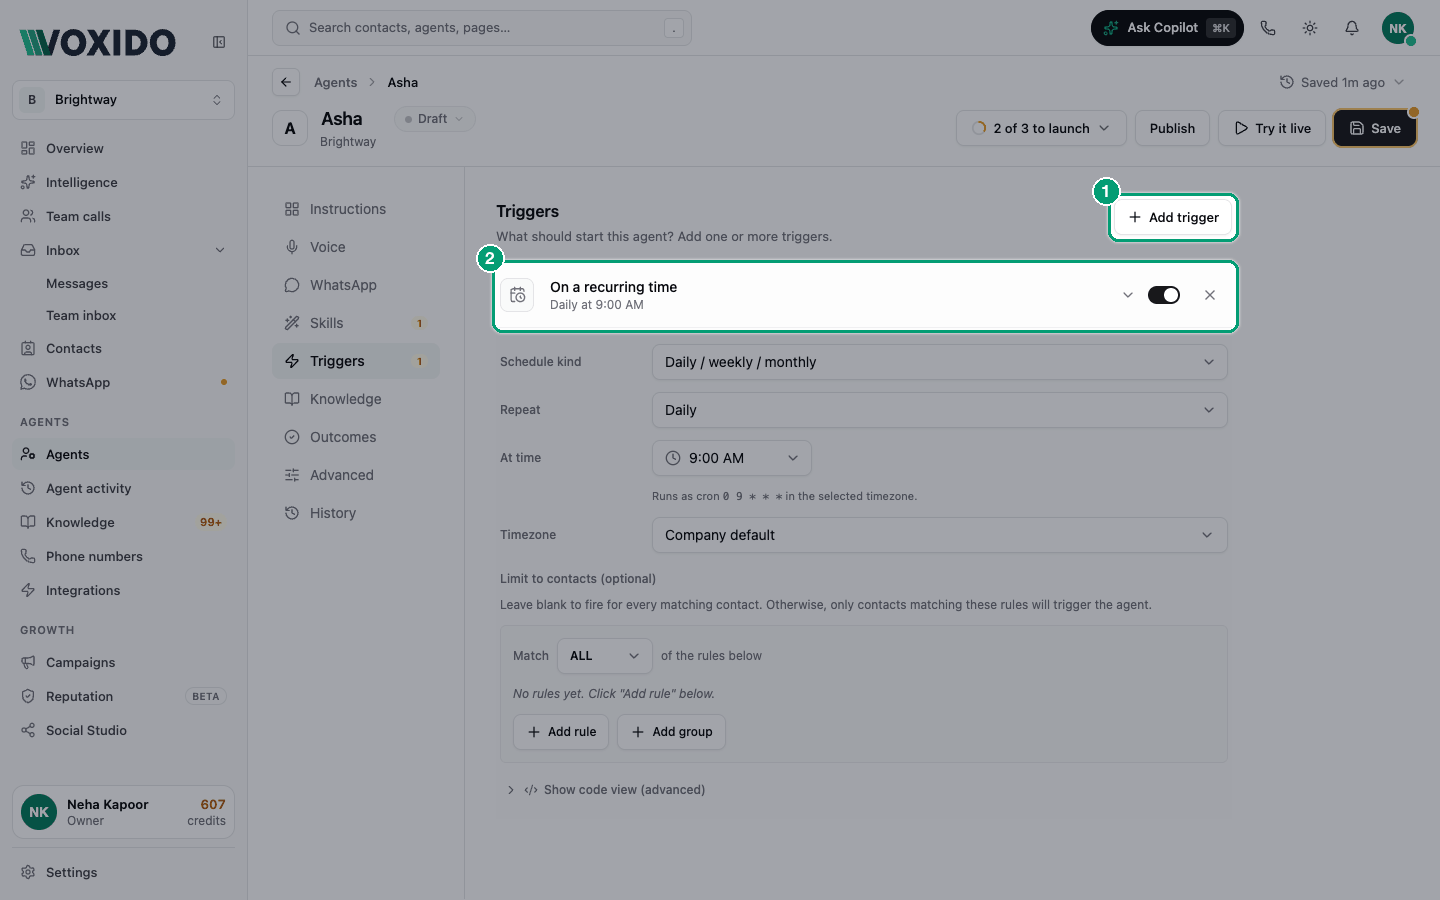This screenshot has width=1440, height=900.
Task: Open the Advanced tab
Action: click(x=356, y=475)
